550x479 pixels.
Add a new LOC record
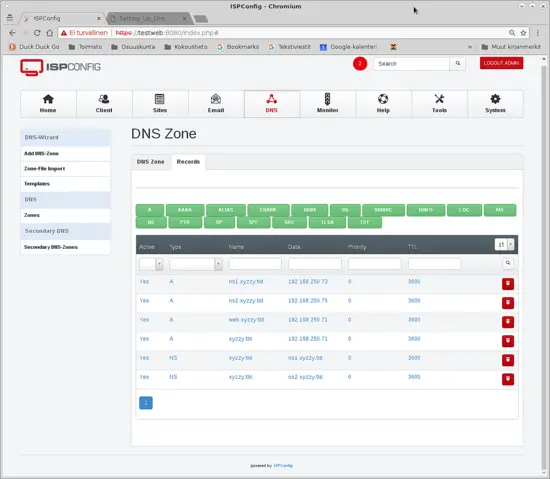(x=464, y=210)
